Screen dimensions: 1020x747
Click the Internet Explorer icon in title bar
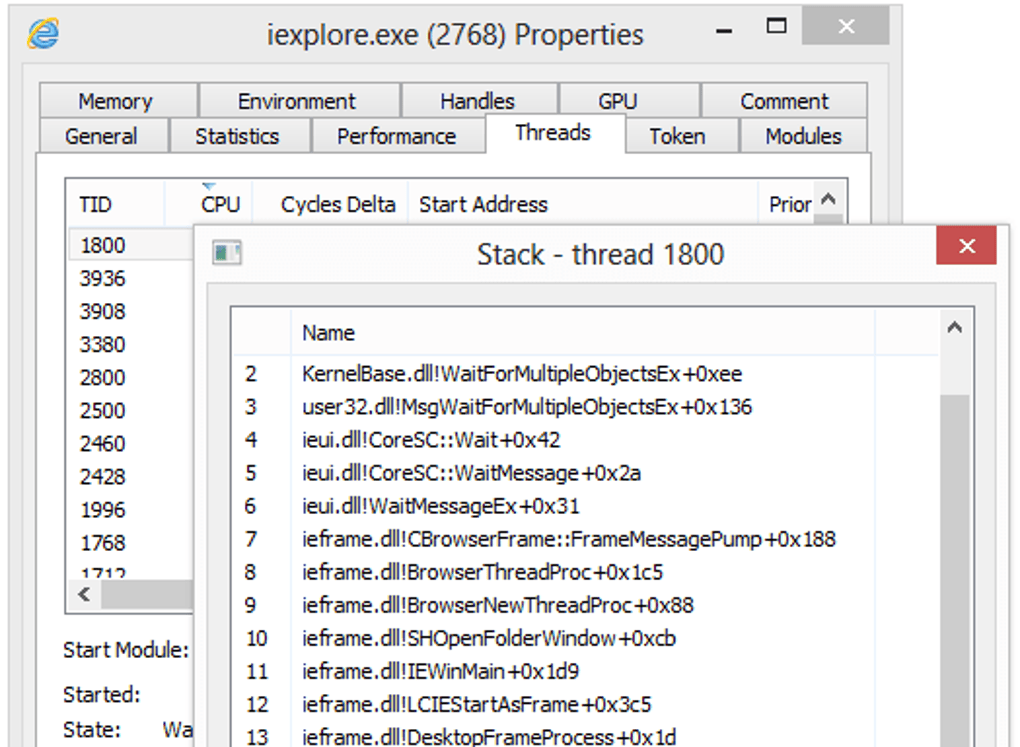[x=43, y=34]
